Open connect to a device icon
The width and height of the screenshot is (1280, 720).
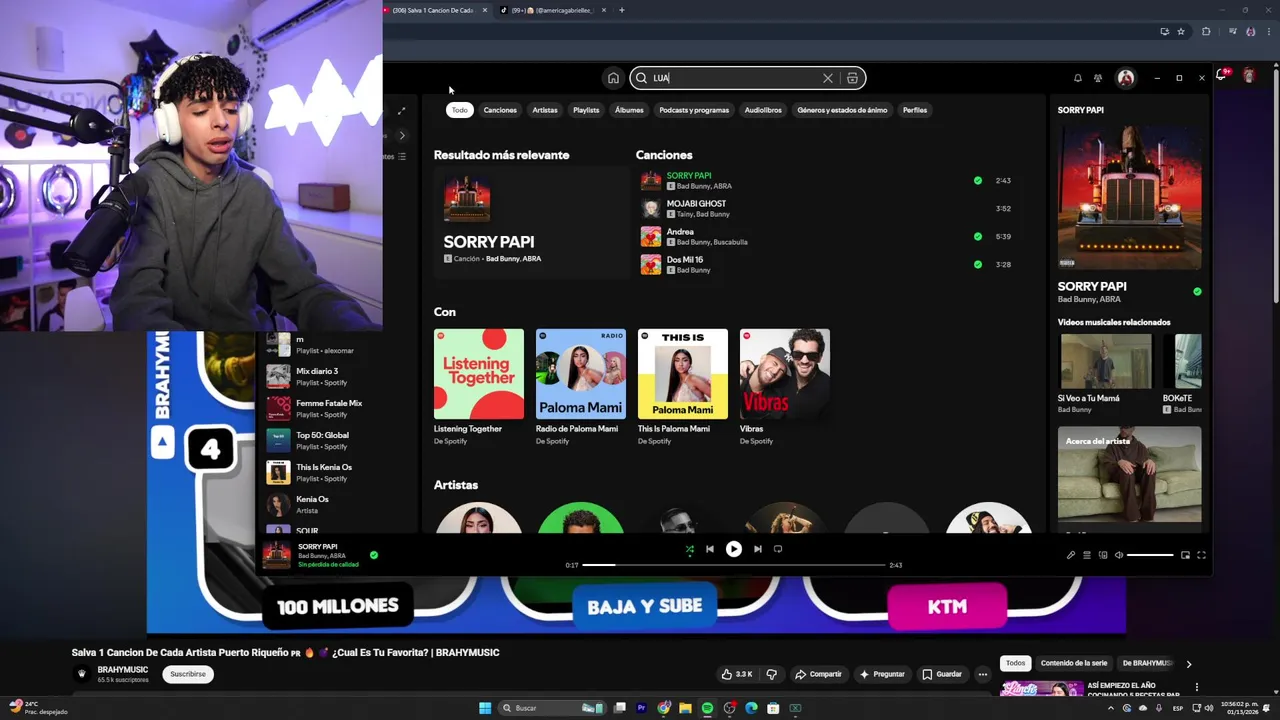1103,555
